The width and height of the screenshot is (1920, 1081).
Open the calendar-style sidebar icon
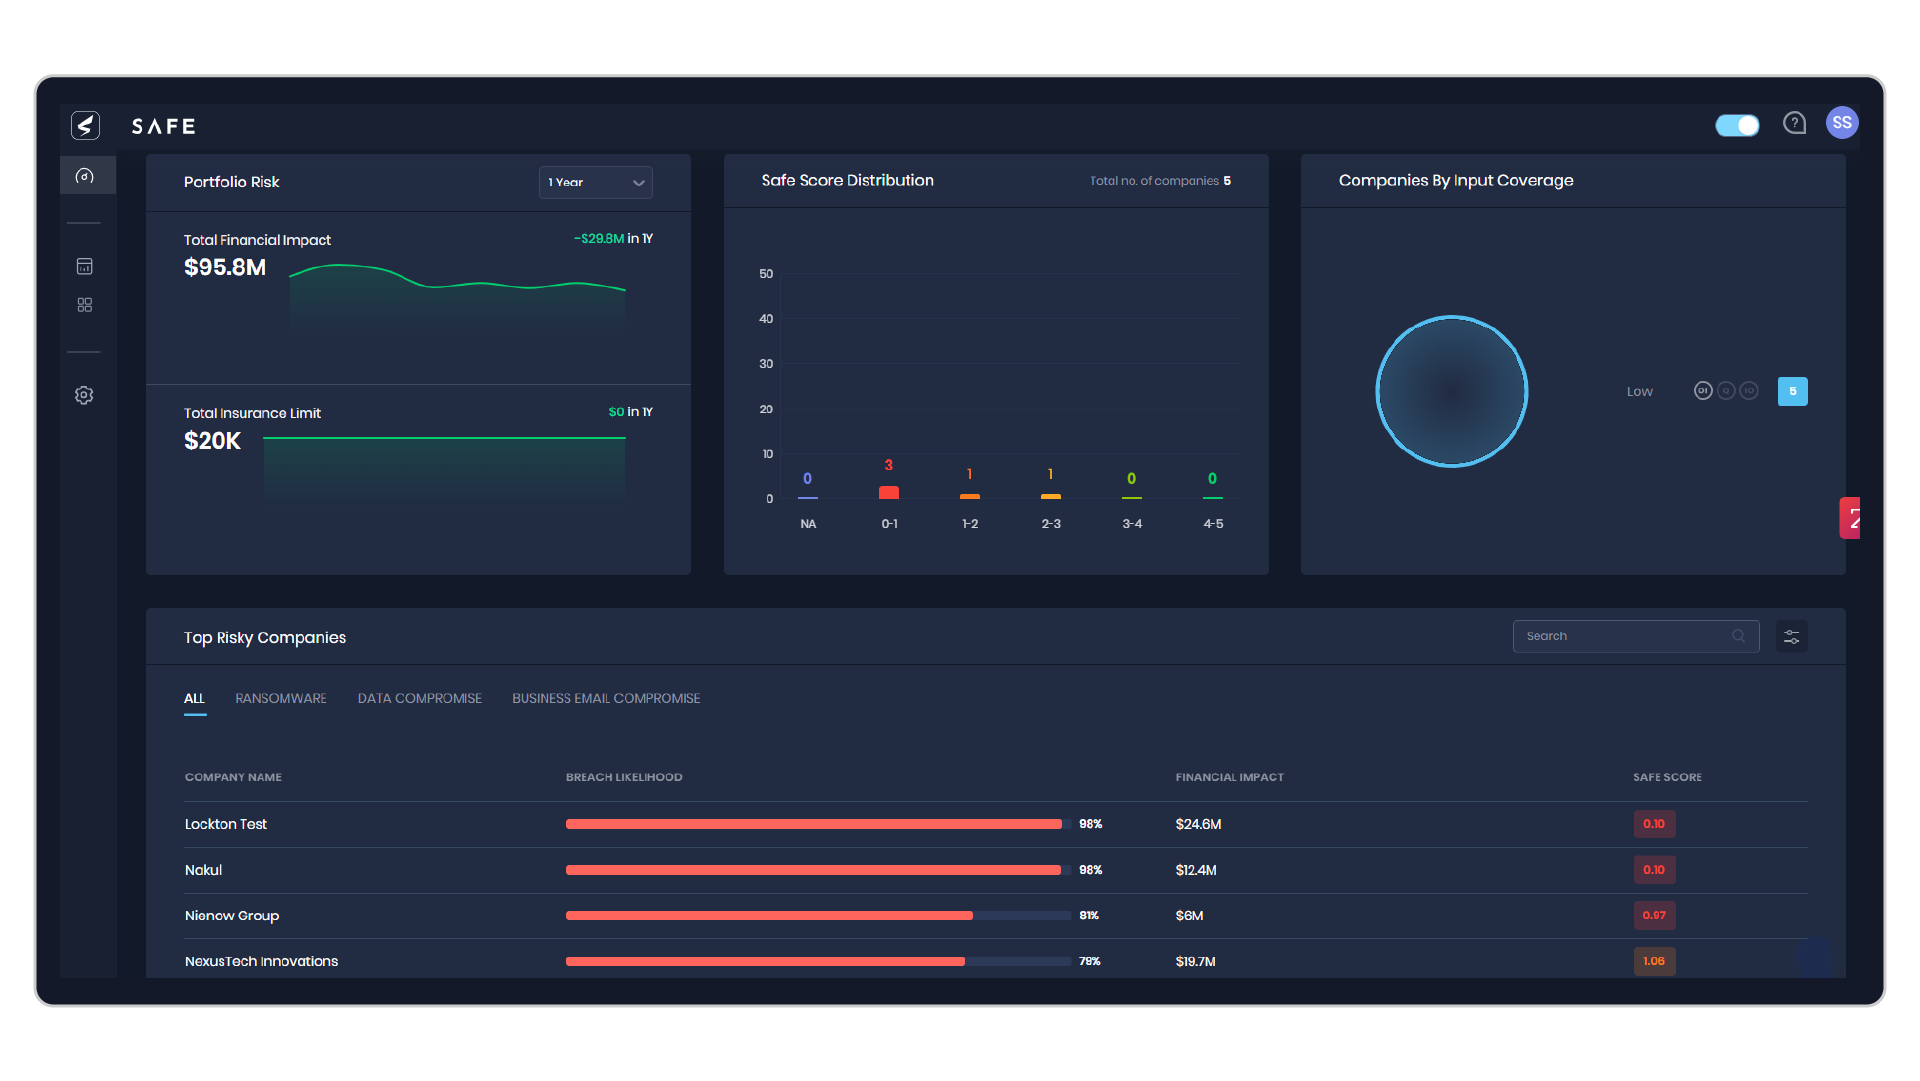tap(85, 266)
